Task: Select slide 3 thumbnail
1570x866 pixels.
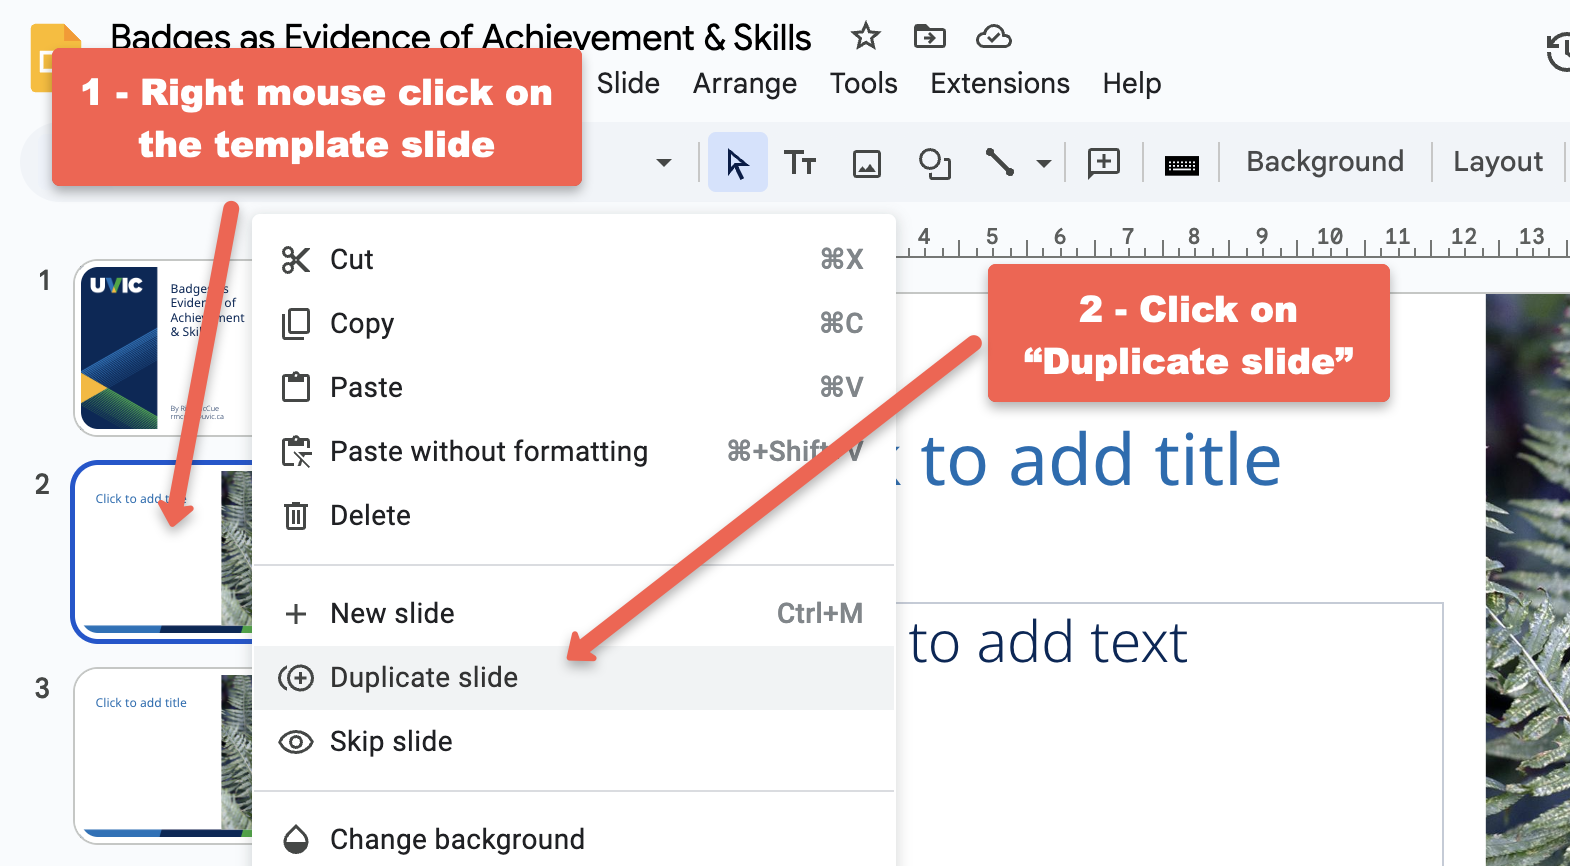Action: pyautogui.click(x=164, y=755)
